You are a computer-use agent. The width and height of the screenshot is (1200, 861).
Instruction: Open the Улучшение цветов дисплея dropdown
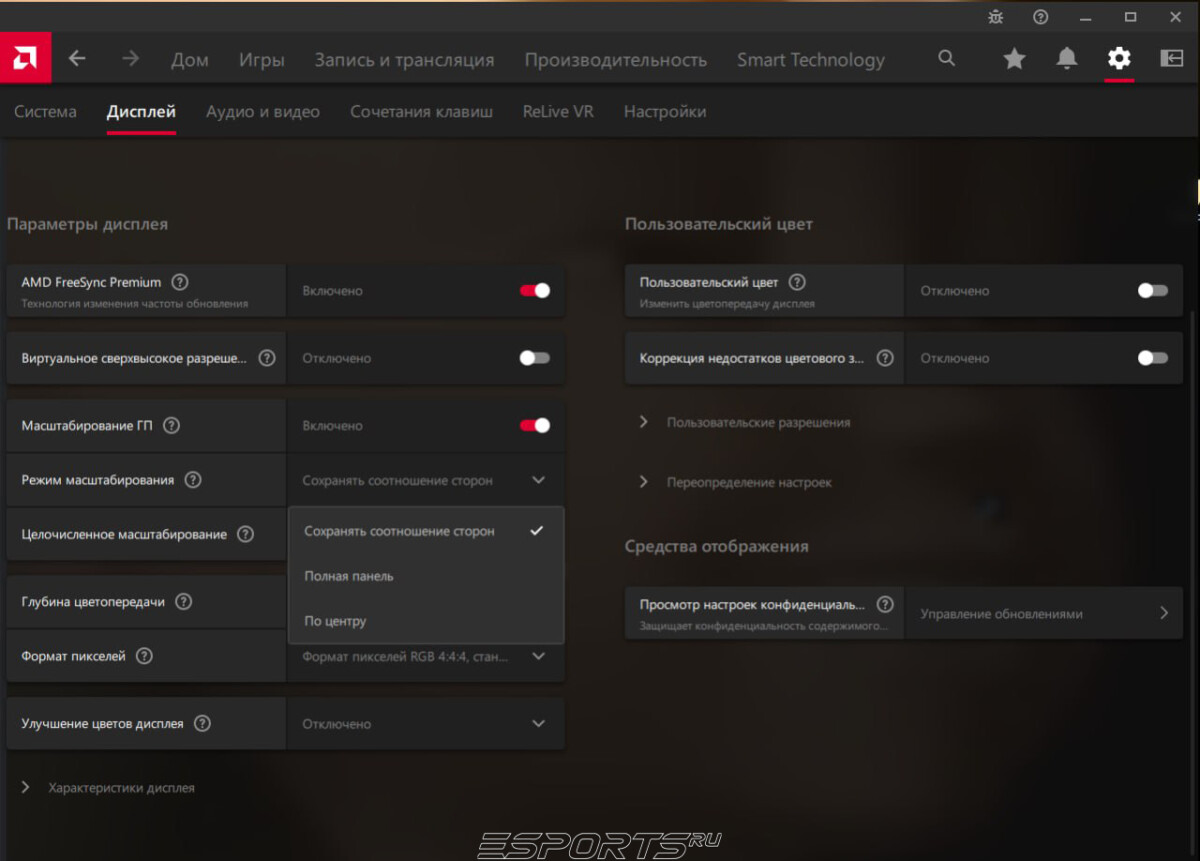(426, 723)
